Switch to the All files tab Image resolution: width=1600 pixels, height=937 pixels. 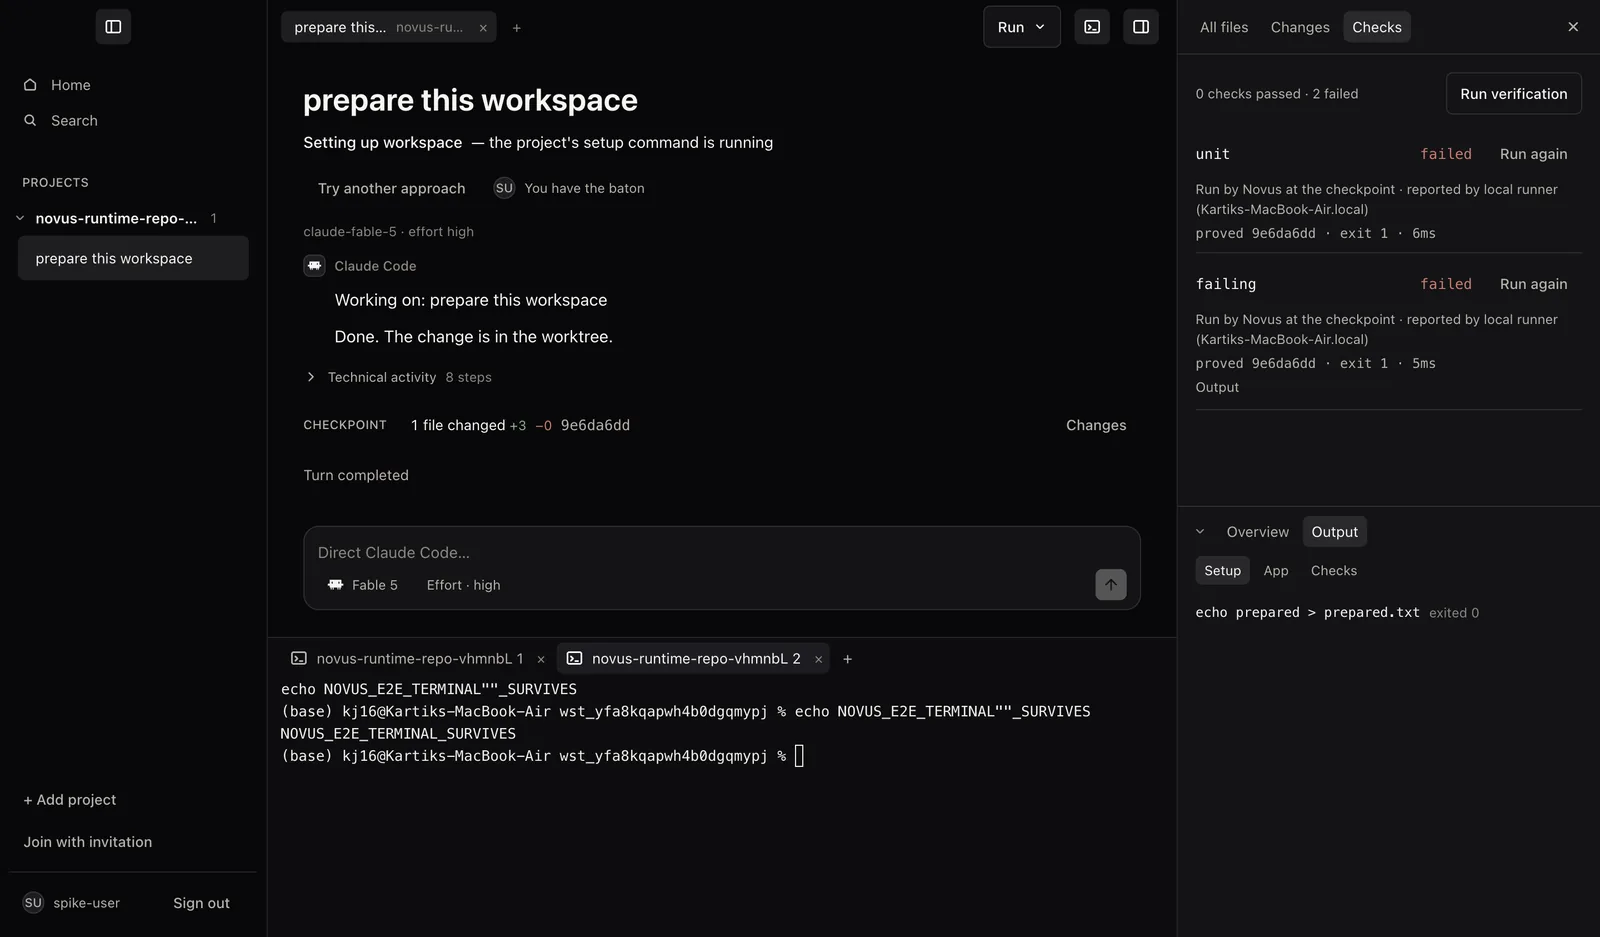(1224, 27)
